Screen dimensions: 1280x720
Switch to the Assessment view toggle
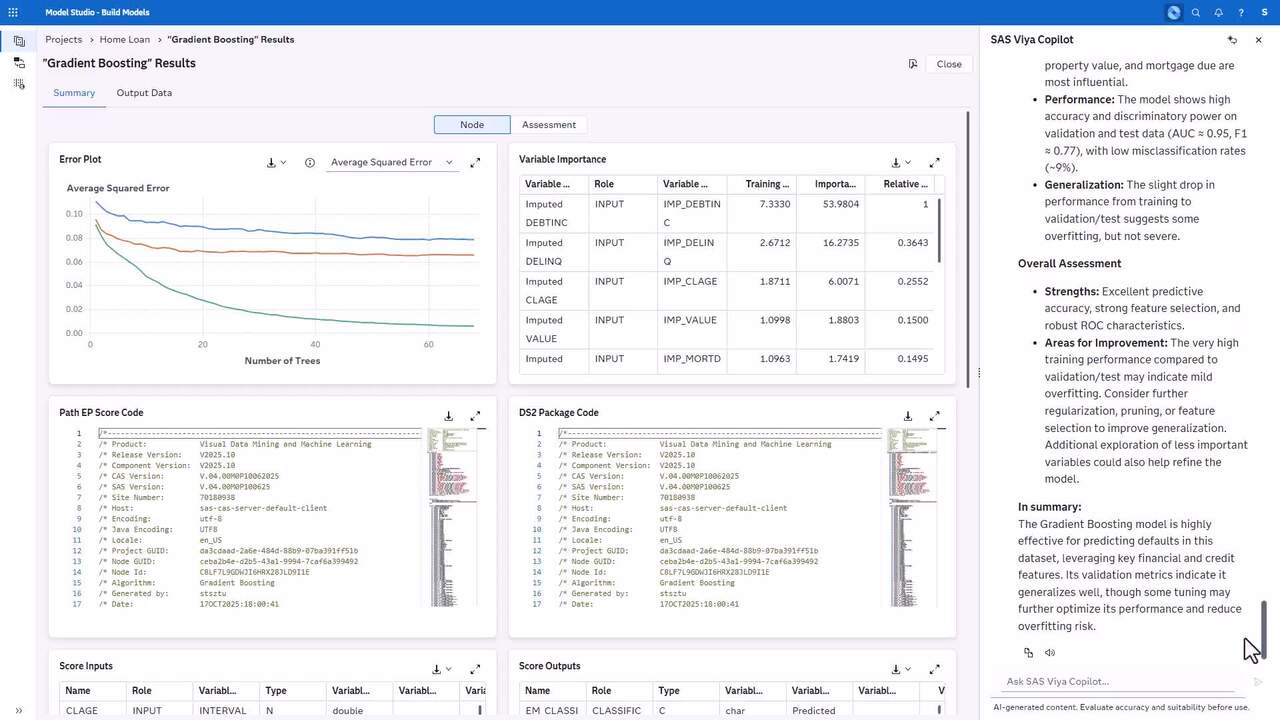[548, 125]
